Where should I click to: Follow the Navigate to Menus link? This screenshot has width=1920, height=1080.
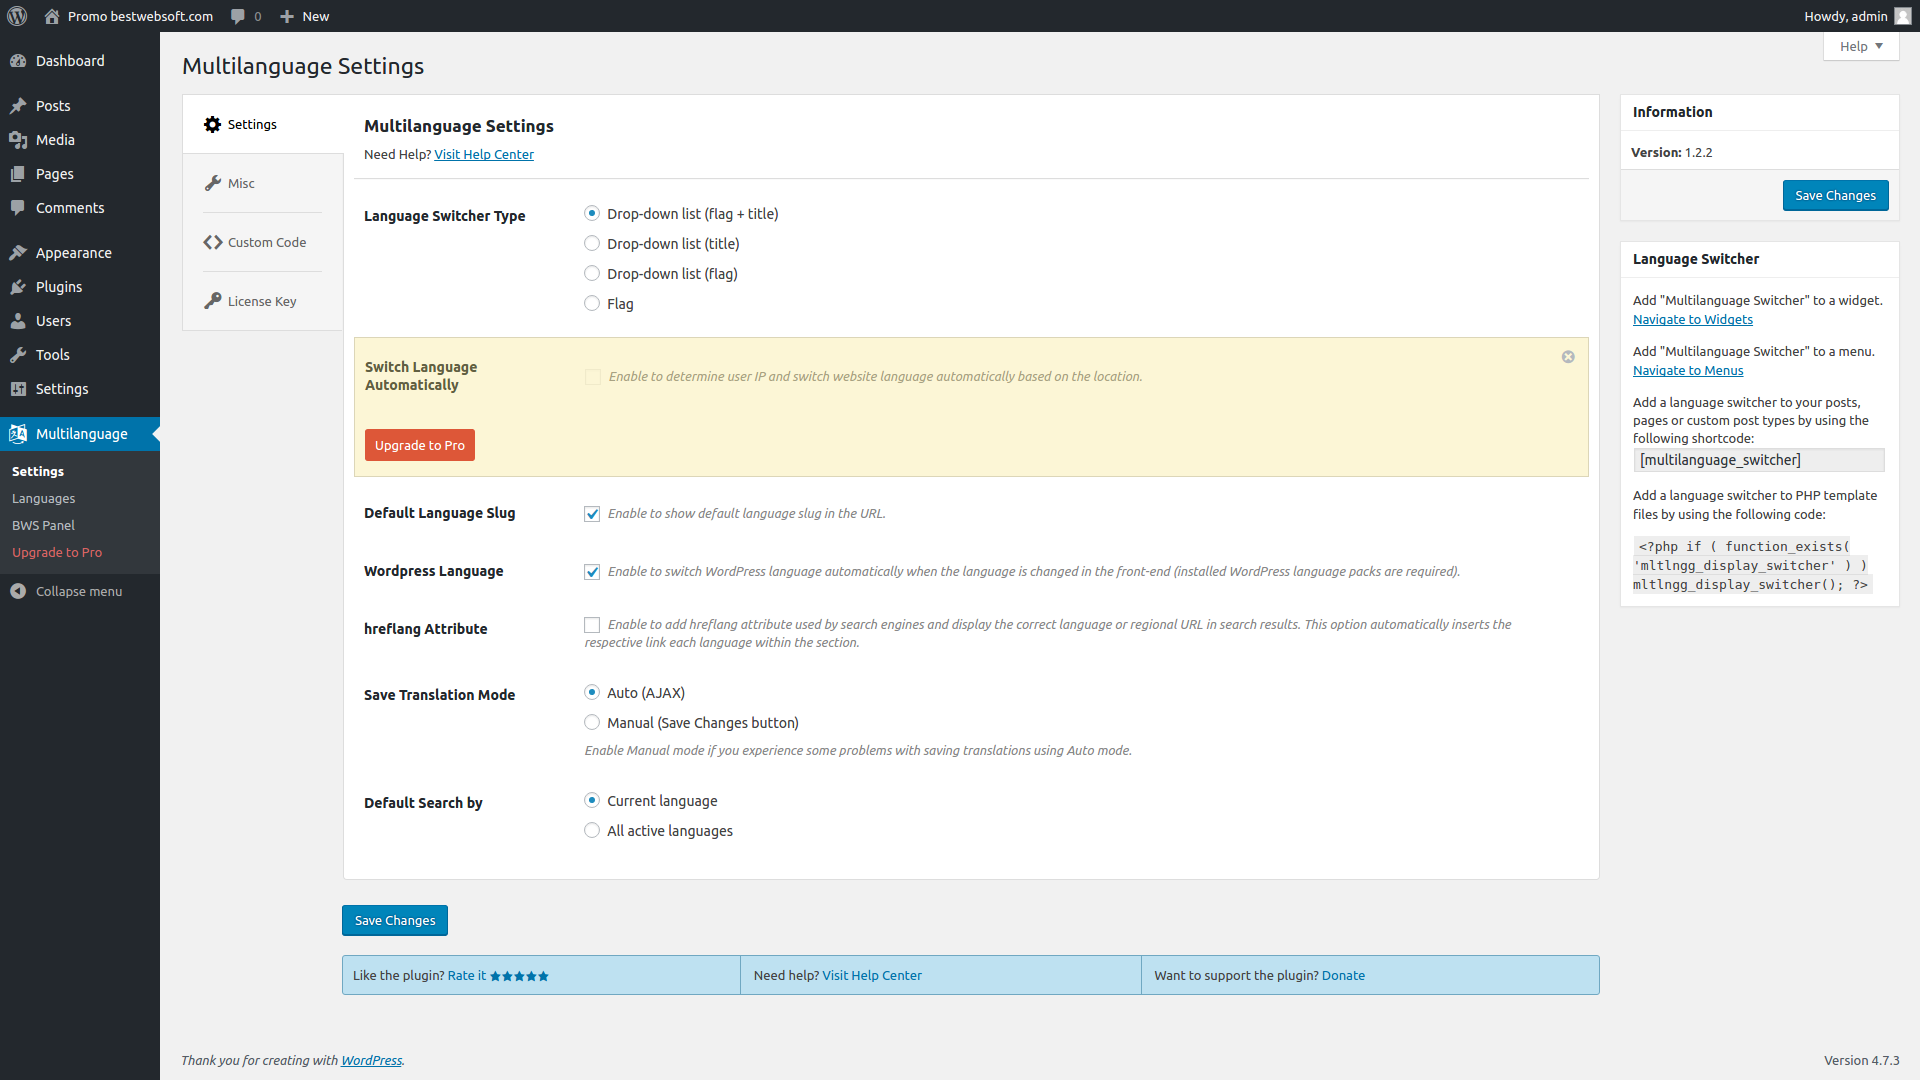[1688, 370]
